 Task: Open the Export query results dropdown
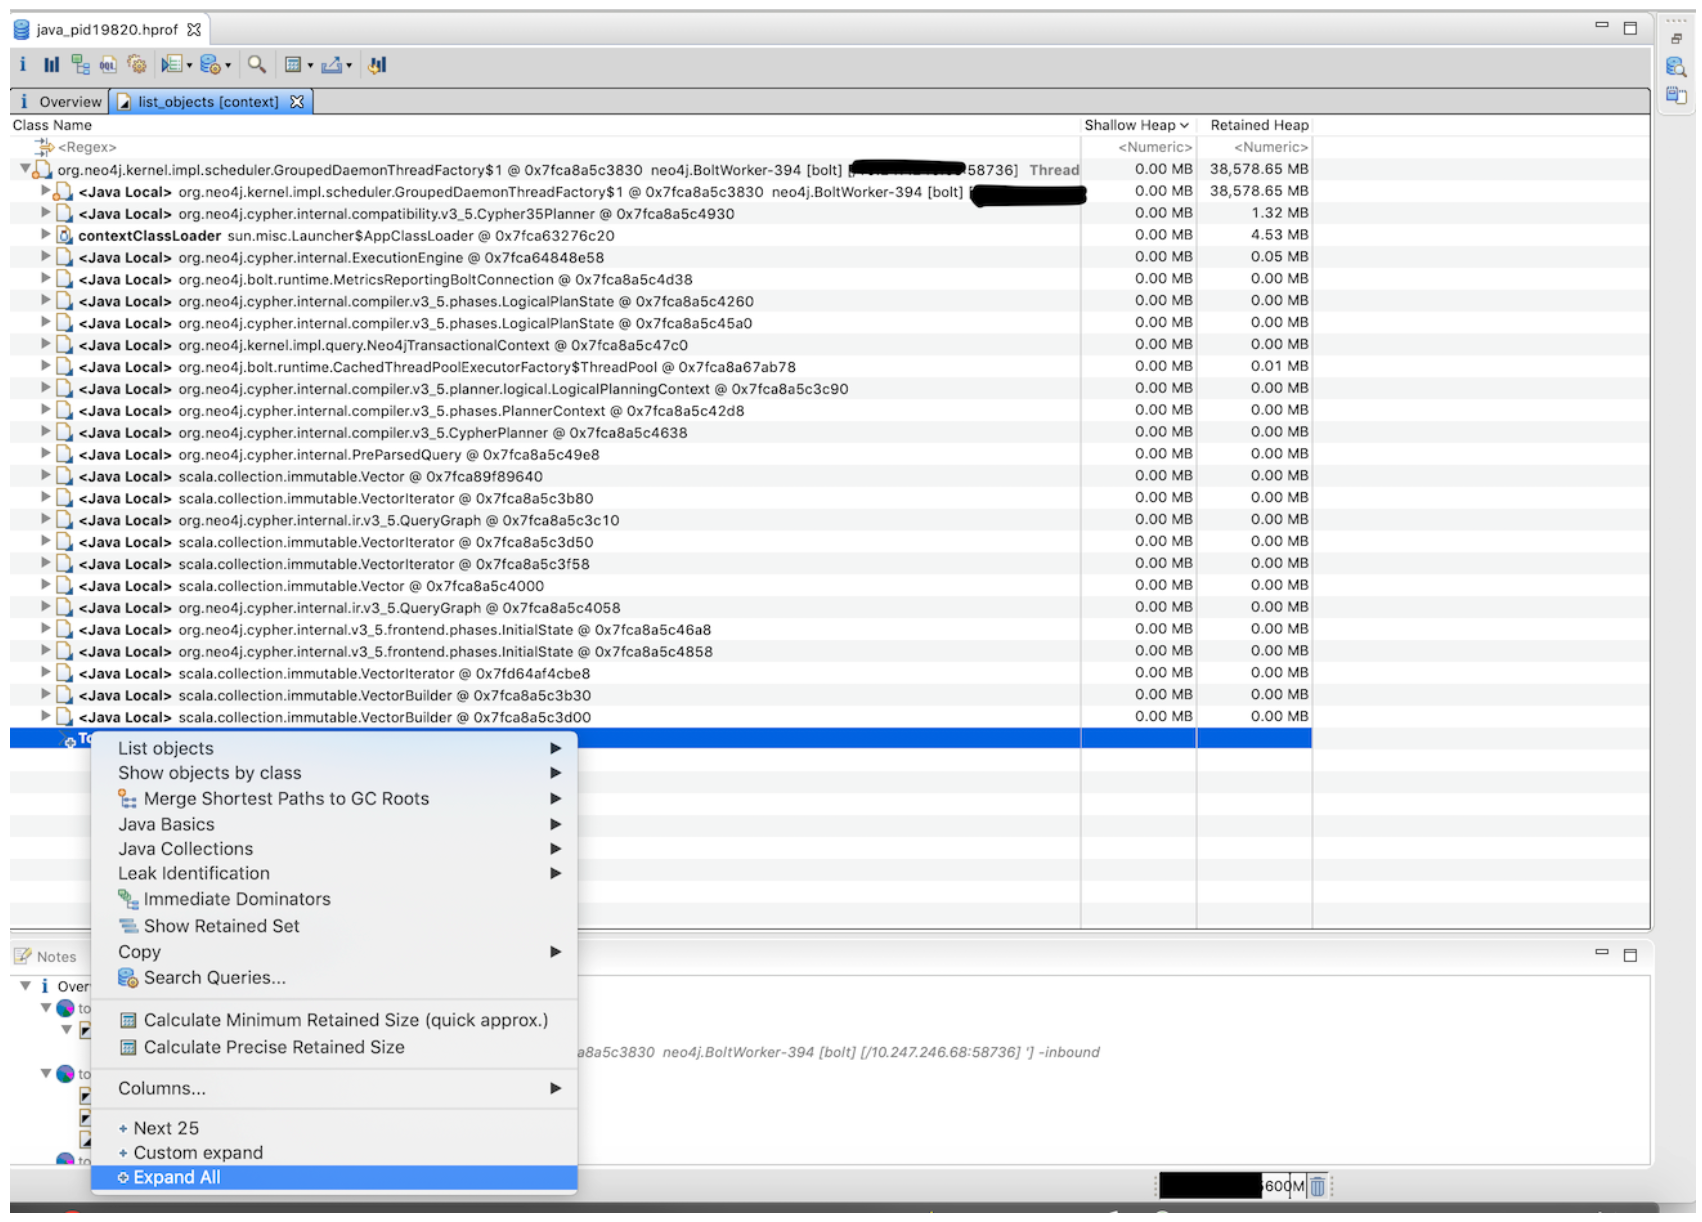pyautogui.click(x=347, y=65)
